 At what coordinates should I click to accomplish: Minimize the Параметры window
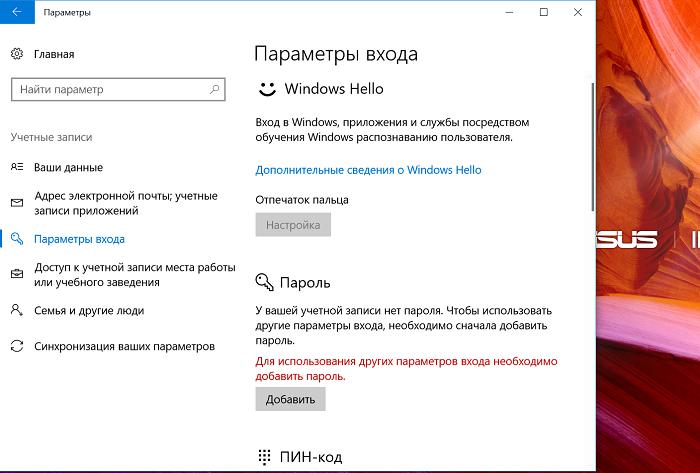click(509, 12)
